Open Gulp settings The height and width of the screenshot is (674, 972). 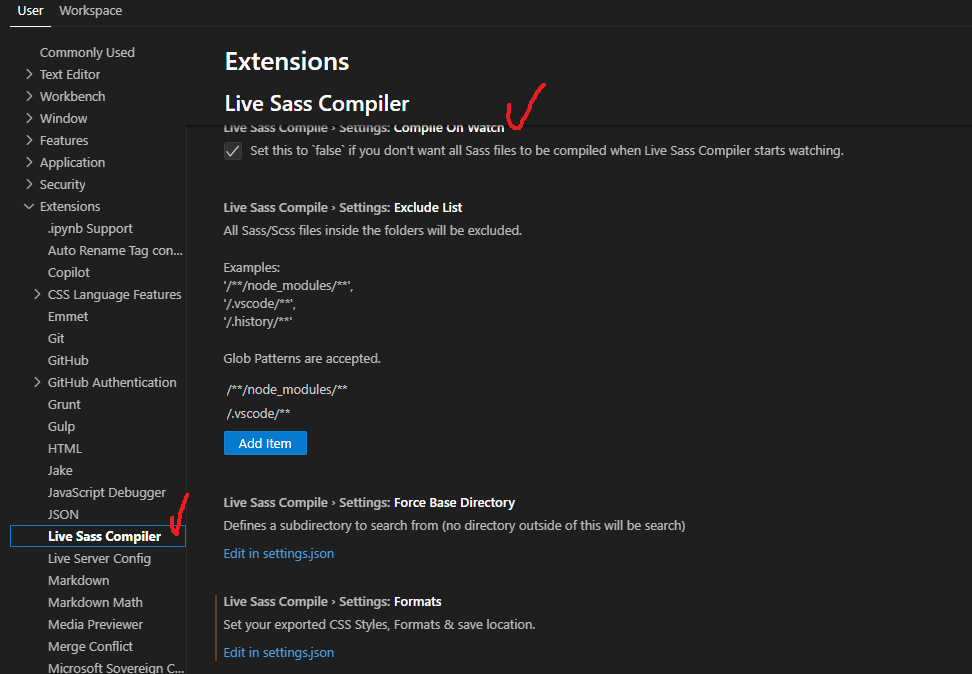tap(61, 427)
